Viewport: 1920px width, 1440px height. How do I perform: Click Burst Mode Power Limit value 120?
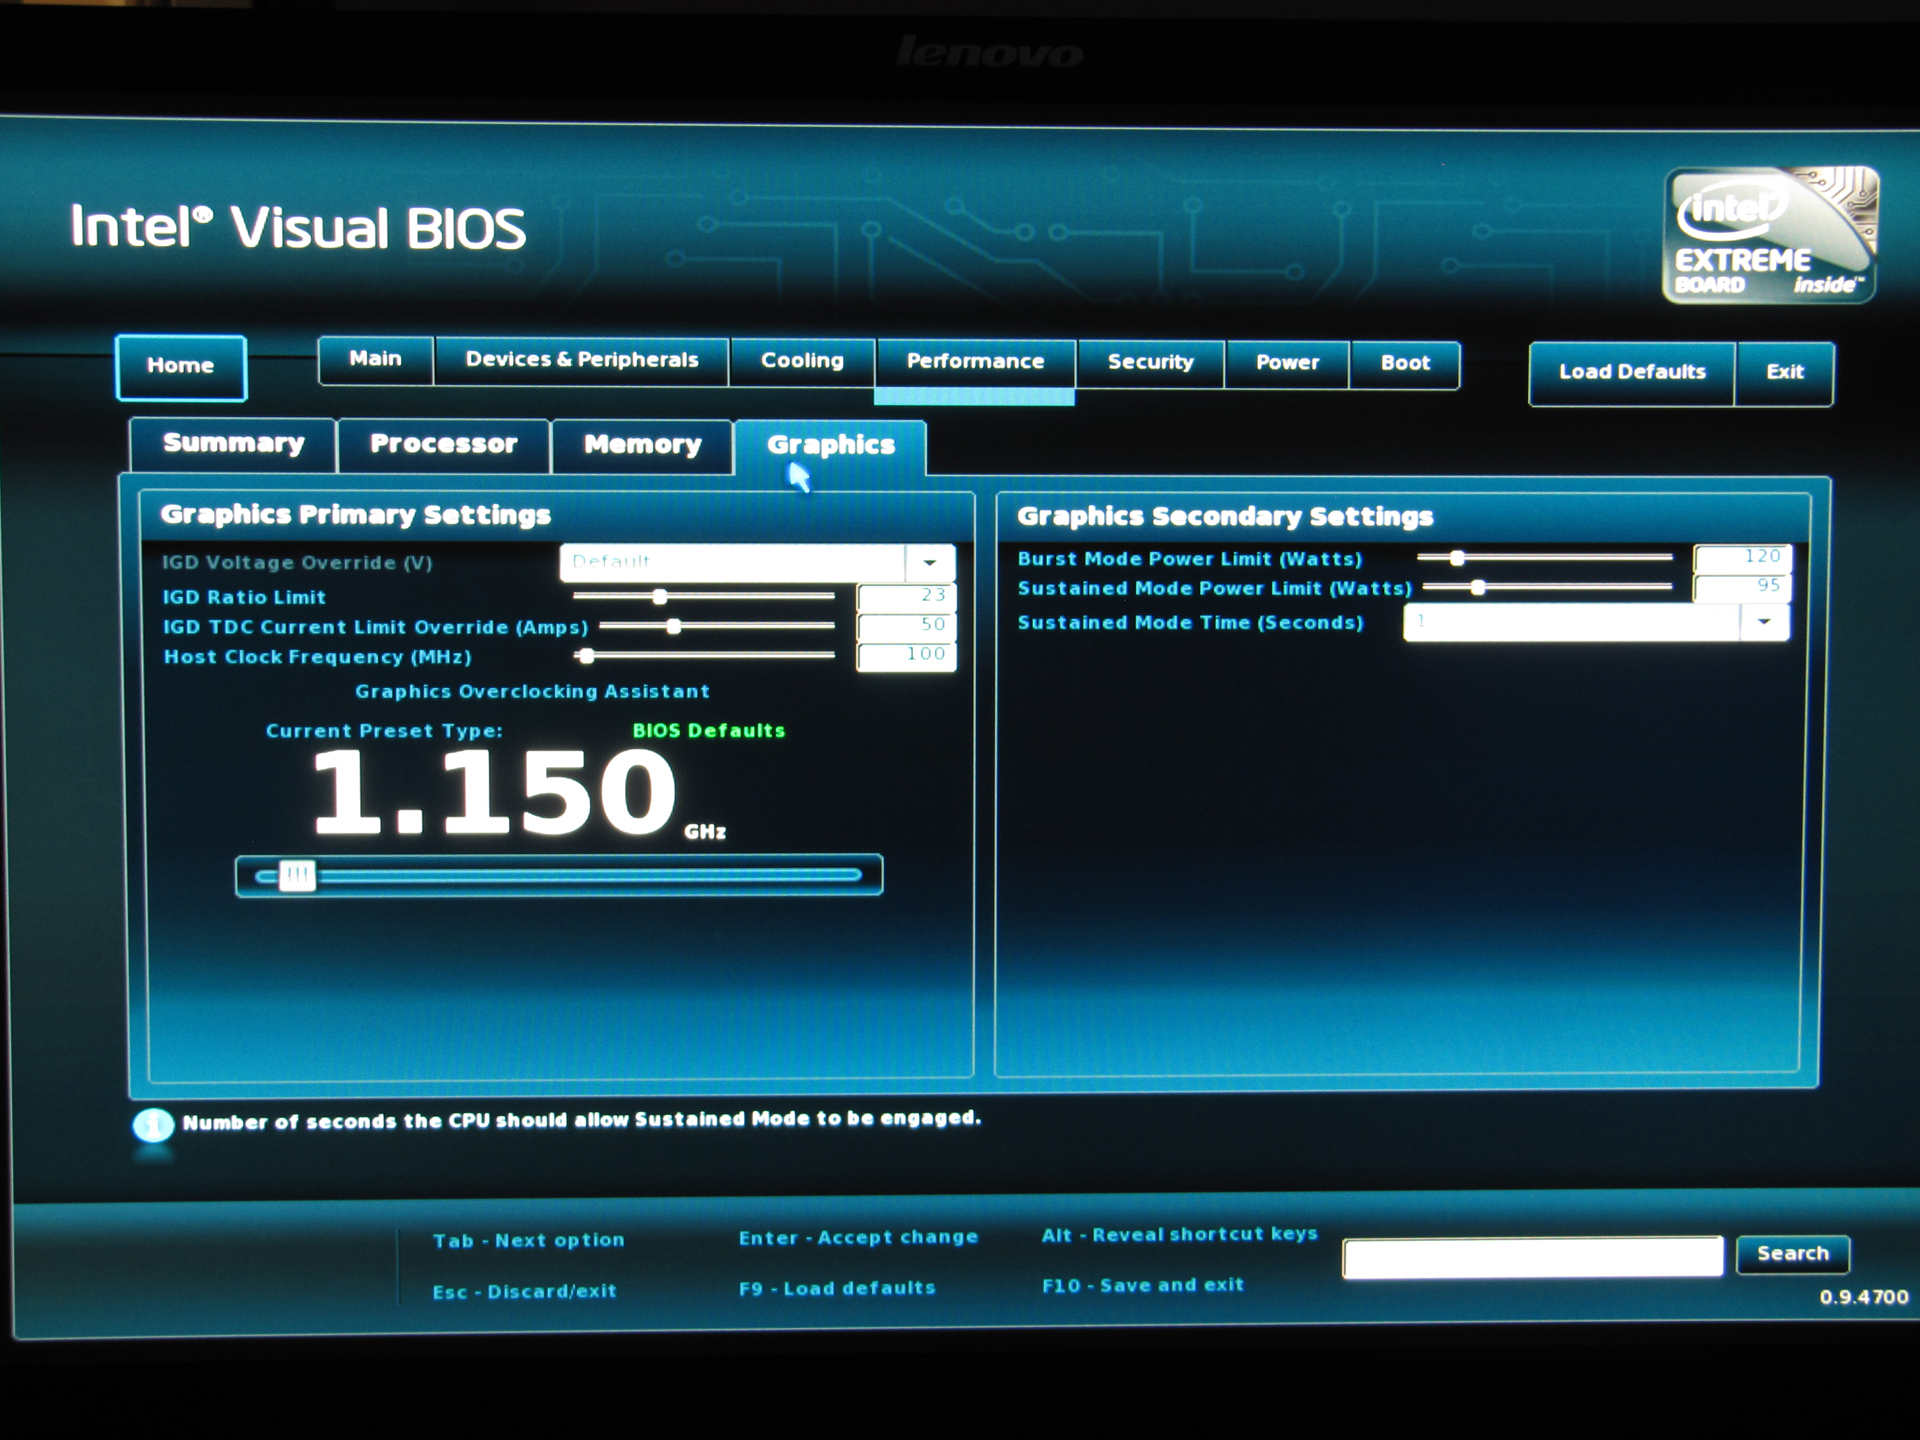[1742, 558]
